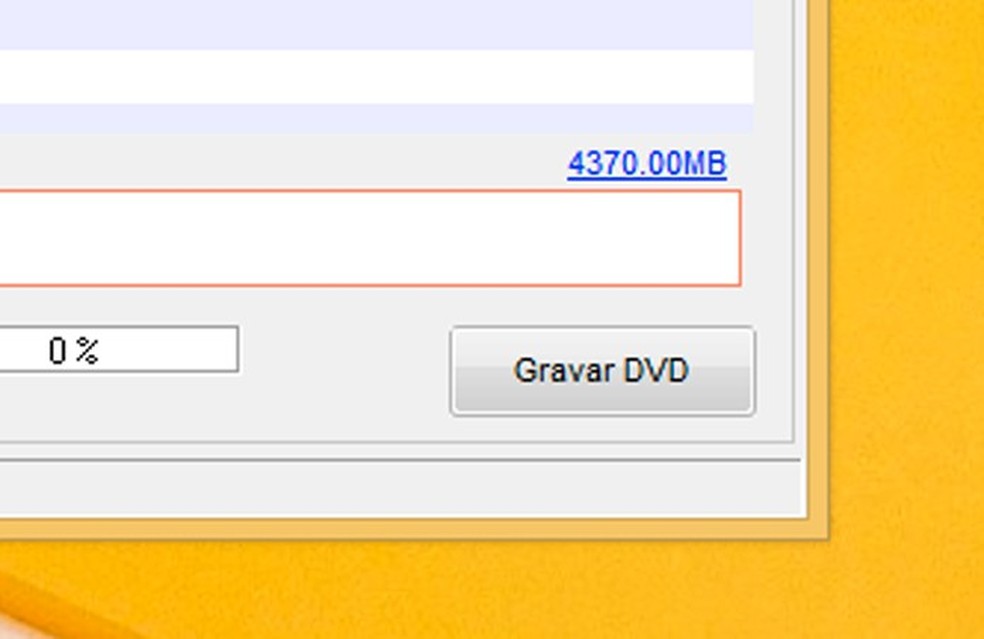Select the white row in file list
The height and width of the screenshot is (639, 984).
point(377,77)
